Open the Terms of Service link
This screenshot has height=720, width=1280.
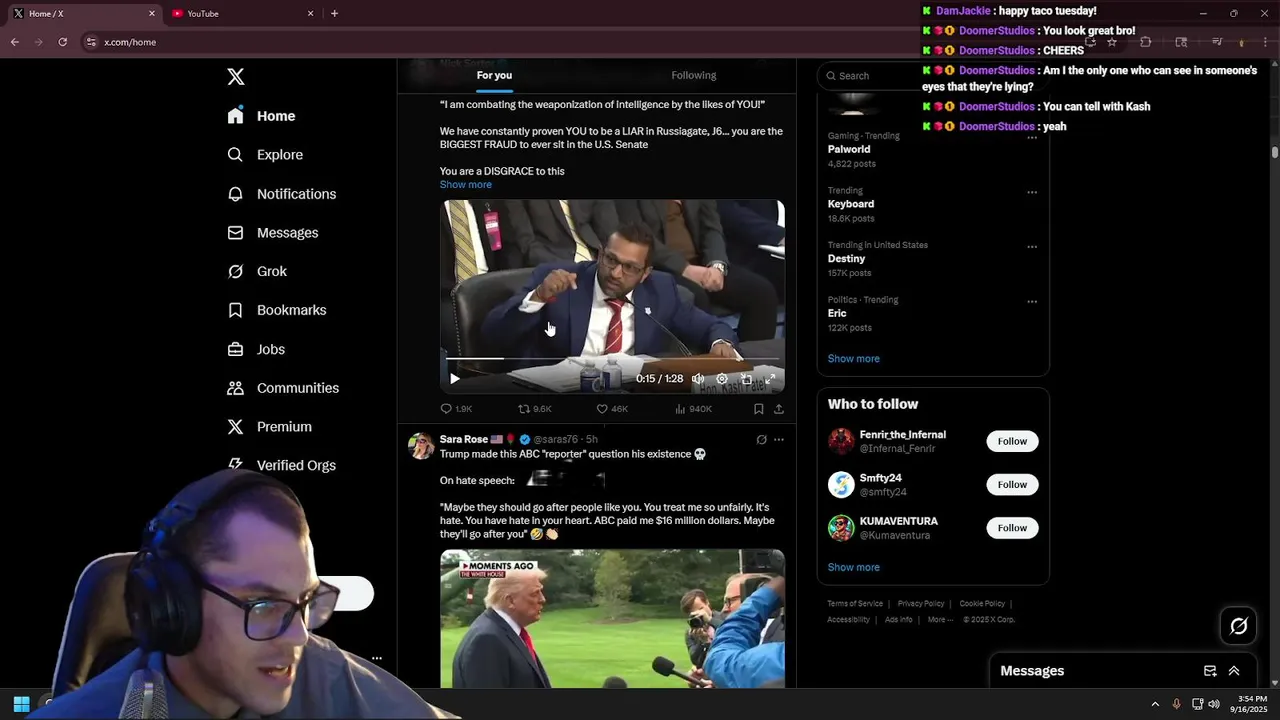tap(855, 604)
